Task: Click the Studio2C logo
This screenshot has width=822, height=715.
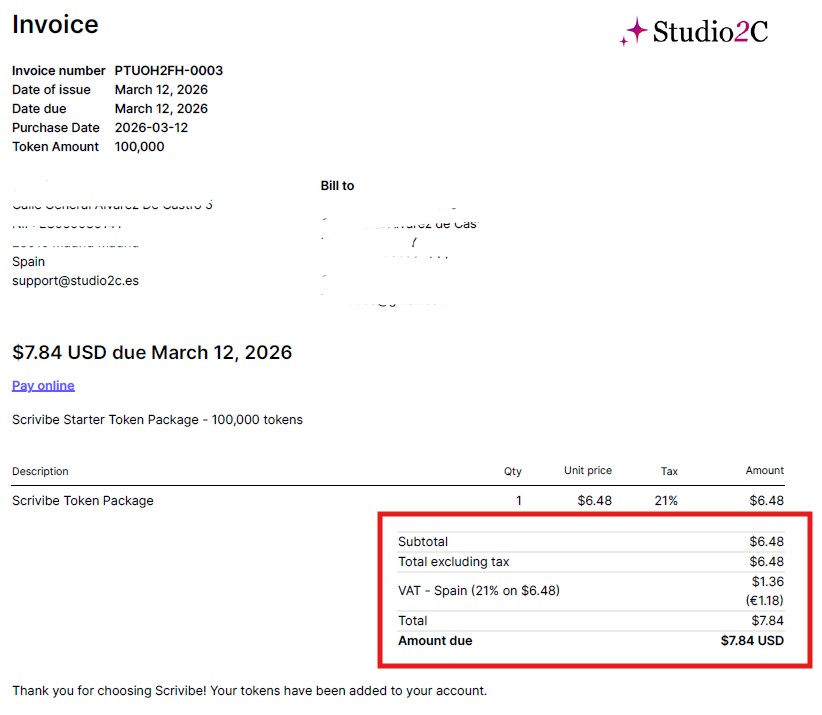Action: 694,31
